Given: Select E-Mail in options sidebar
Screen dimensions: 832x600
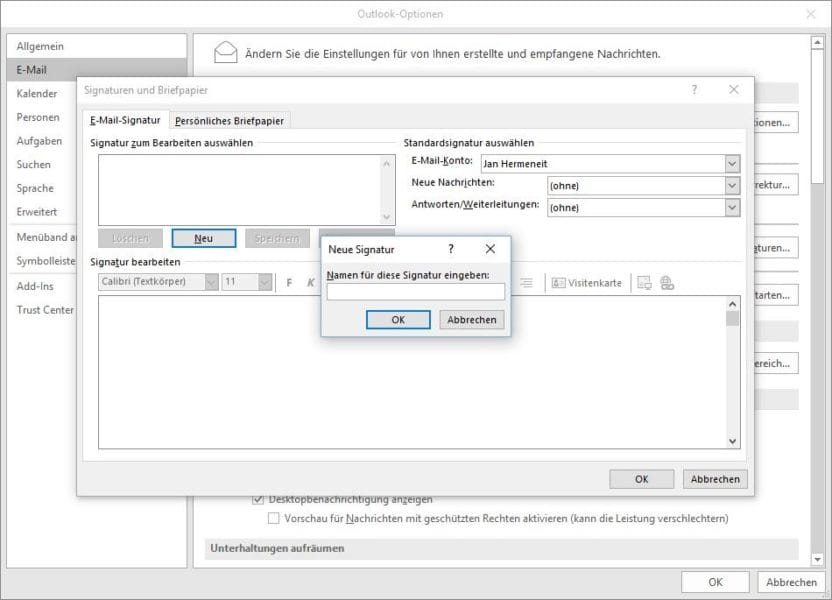Looking at the screenshot, I should click(x=97, y=69).
